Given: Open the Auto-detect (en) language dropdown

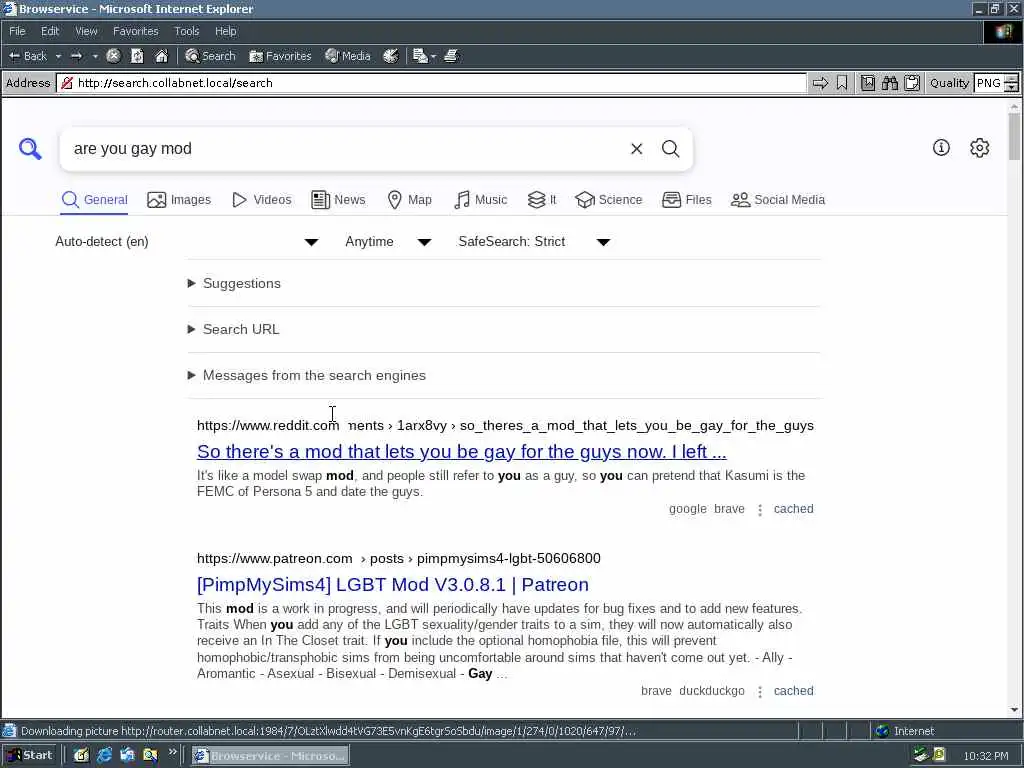Looking at the screenshot, I should click(x=187, y=242).
